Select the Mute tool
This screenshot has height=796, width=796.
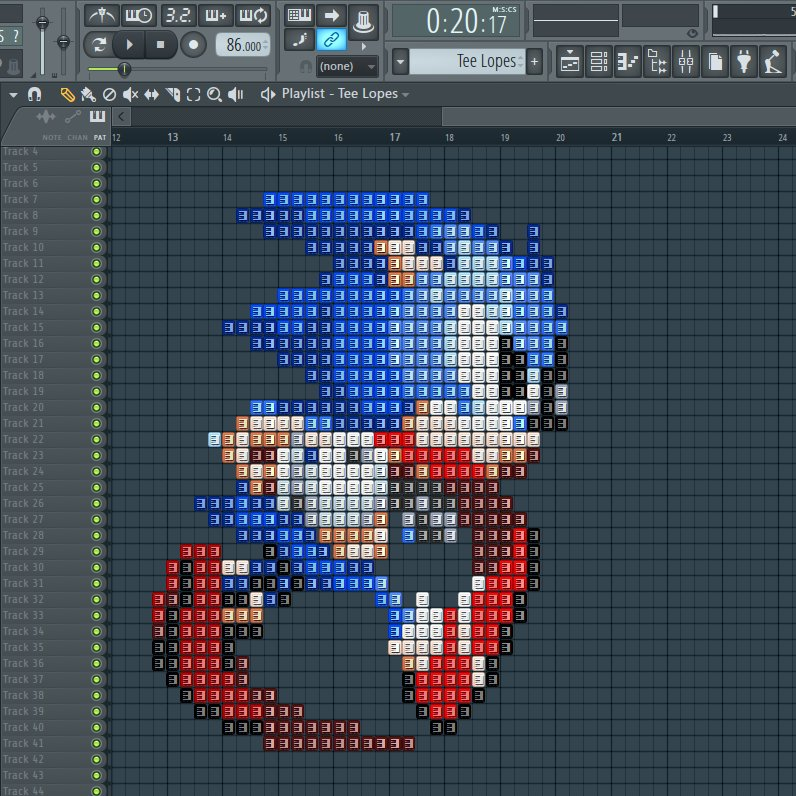coord(130,94)
